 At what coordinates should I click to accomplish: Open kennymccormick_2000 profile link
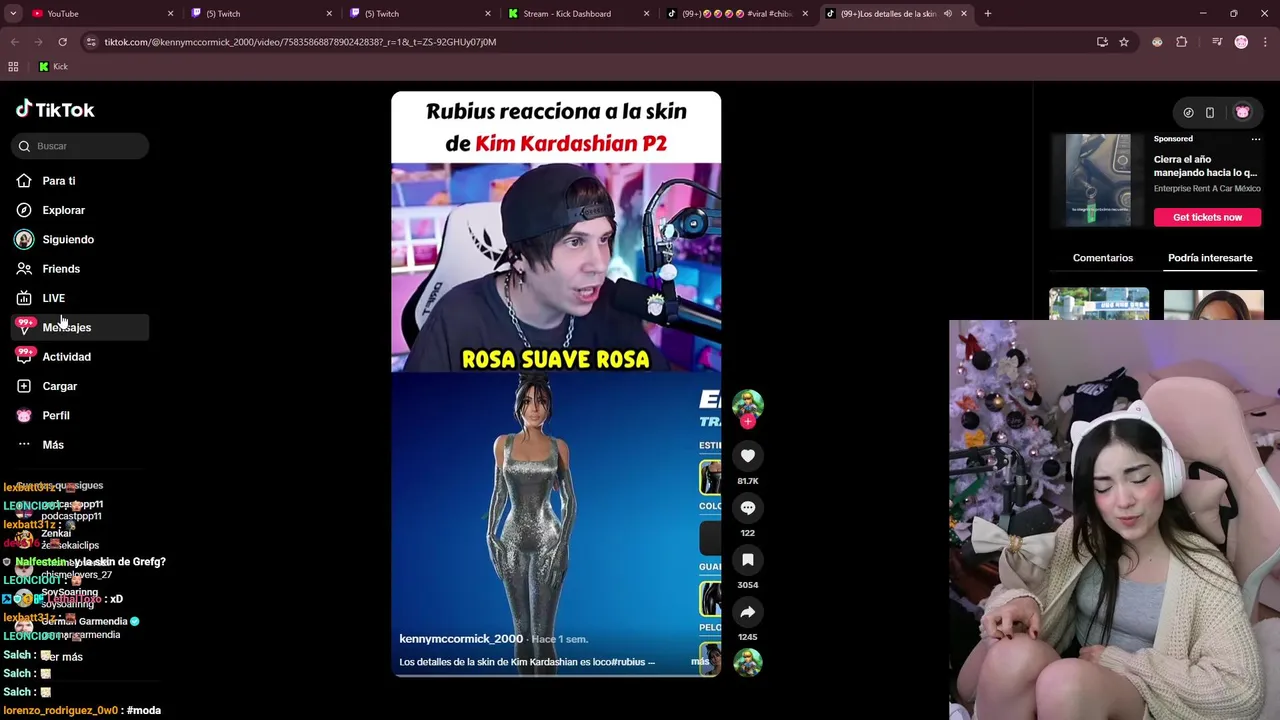coord(461,639)
